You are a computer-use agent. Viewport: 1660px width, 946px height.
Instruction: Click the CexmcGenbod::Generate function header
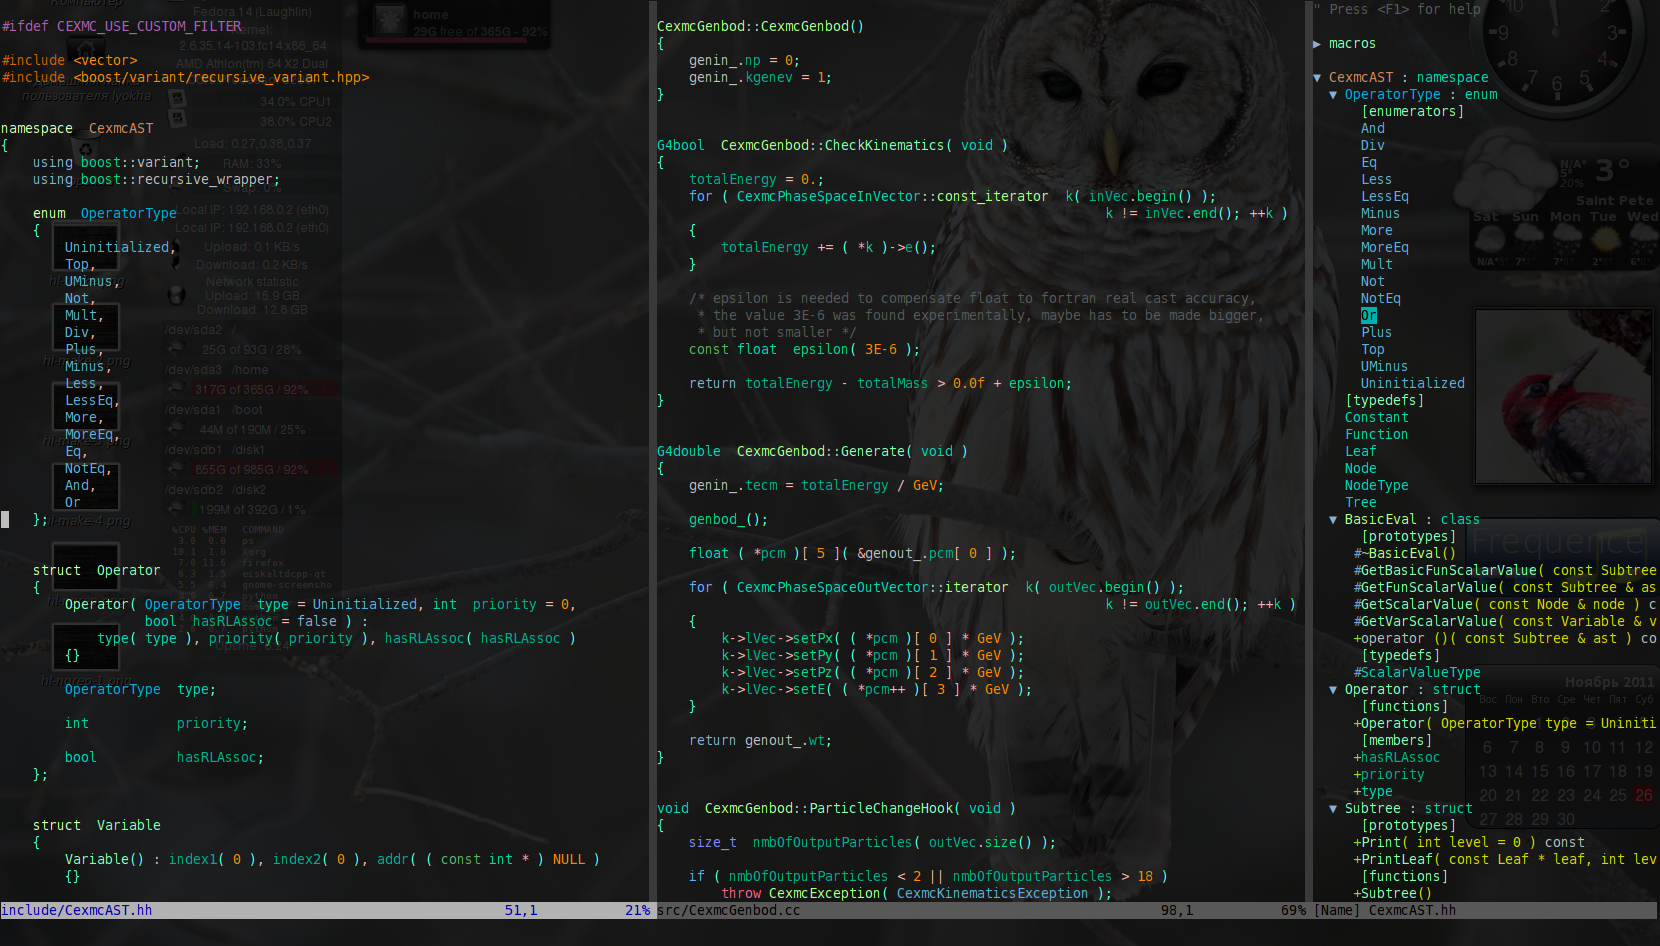(x=812, y=451)
